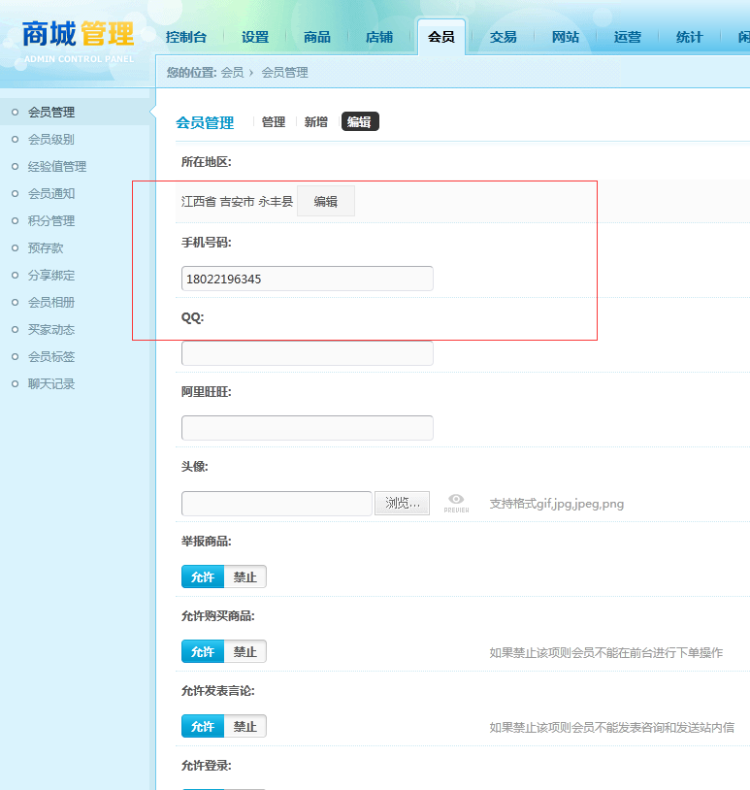Click the 新增 sub-tab
Viewport: 750px width, 790px height.
[316, 121]
